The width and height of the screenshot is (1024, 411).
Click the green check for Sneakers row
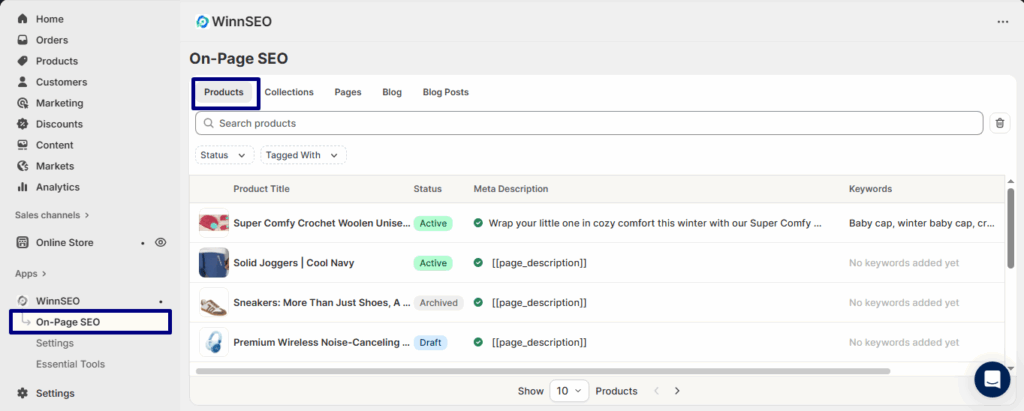pos(478,303)
